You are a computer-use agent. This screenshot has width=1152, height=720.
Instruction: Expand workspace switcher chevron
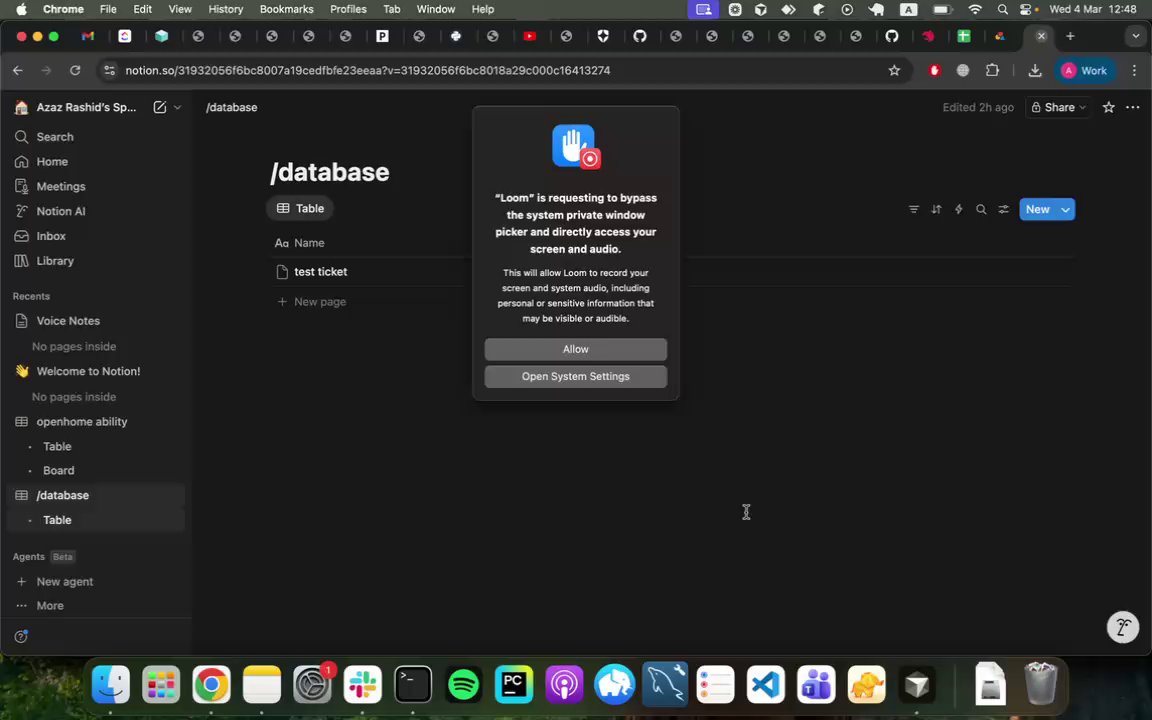tap(177, 107)
